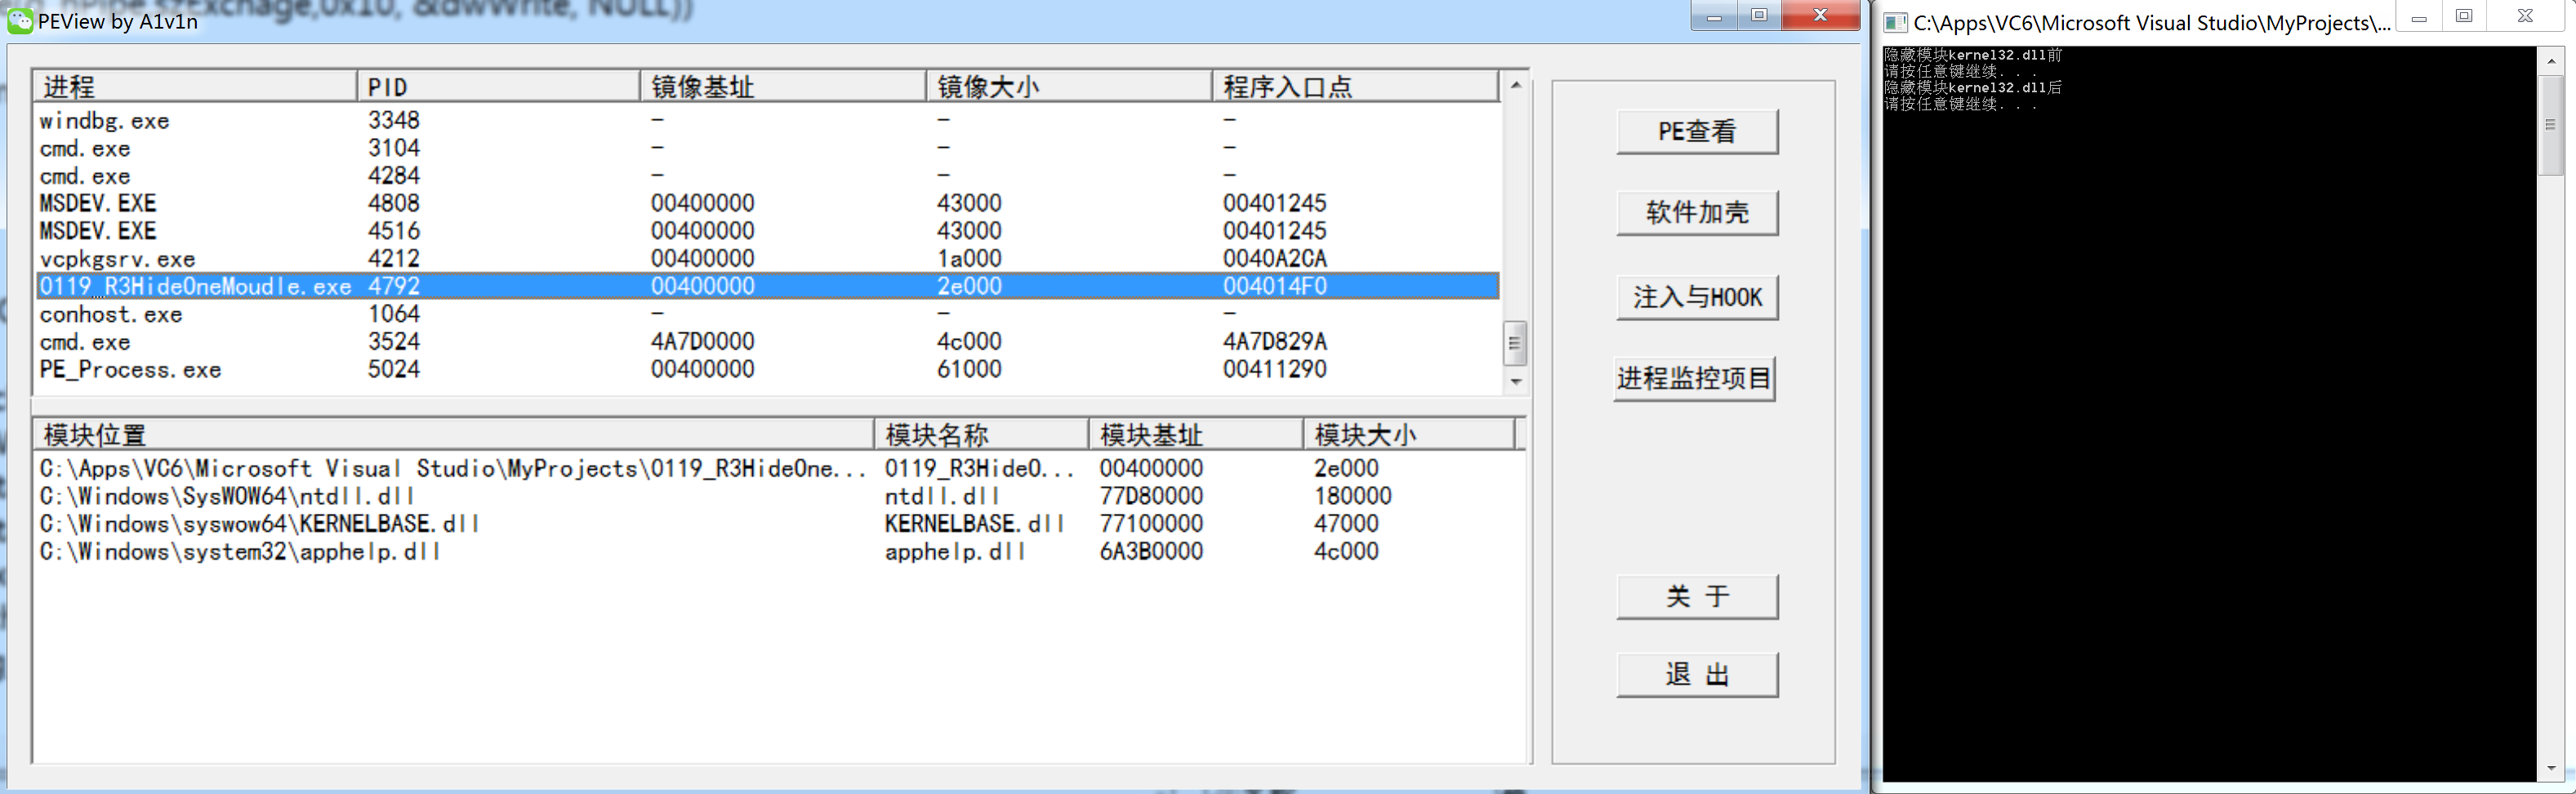Screen dimensions: 2576x794
Task: Launch the 进程监控项目 feature
Action: (1694, 379)
